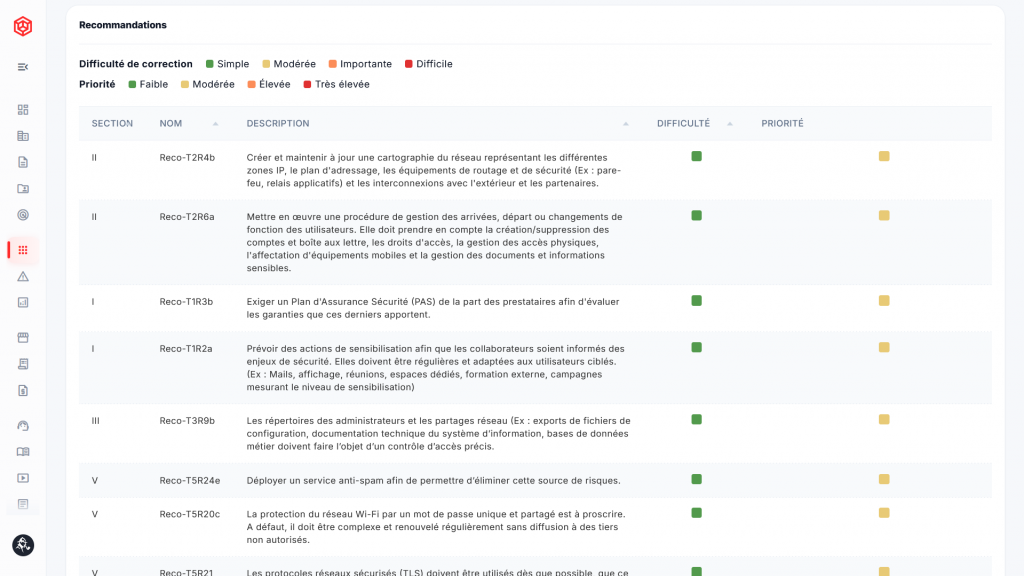This screenshot has height=576, width=1024.
Task: Click yellow priority swatch for Reco-T5R24e
Action: pyautogui.click(x=884, y=479)
